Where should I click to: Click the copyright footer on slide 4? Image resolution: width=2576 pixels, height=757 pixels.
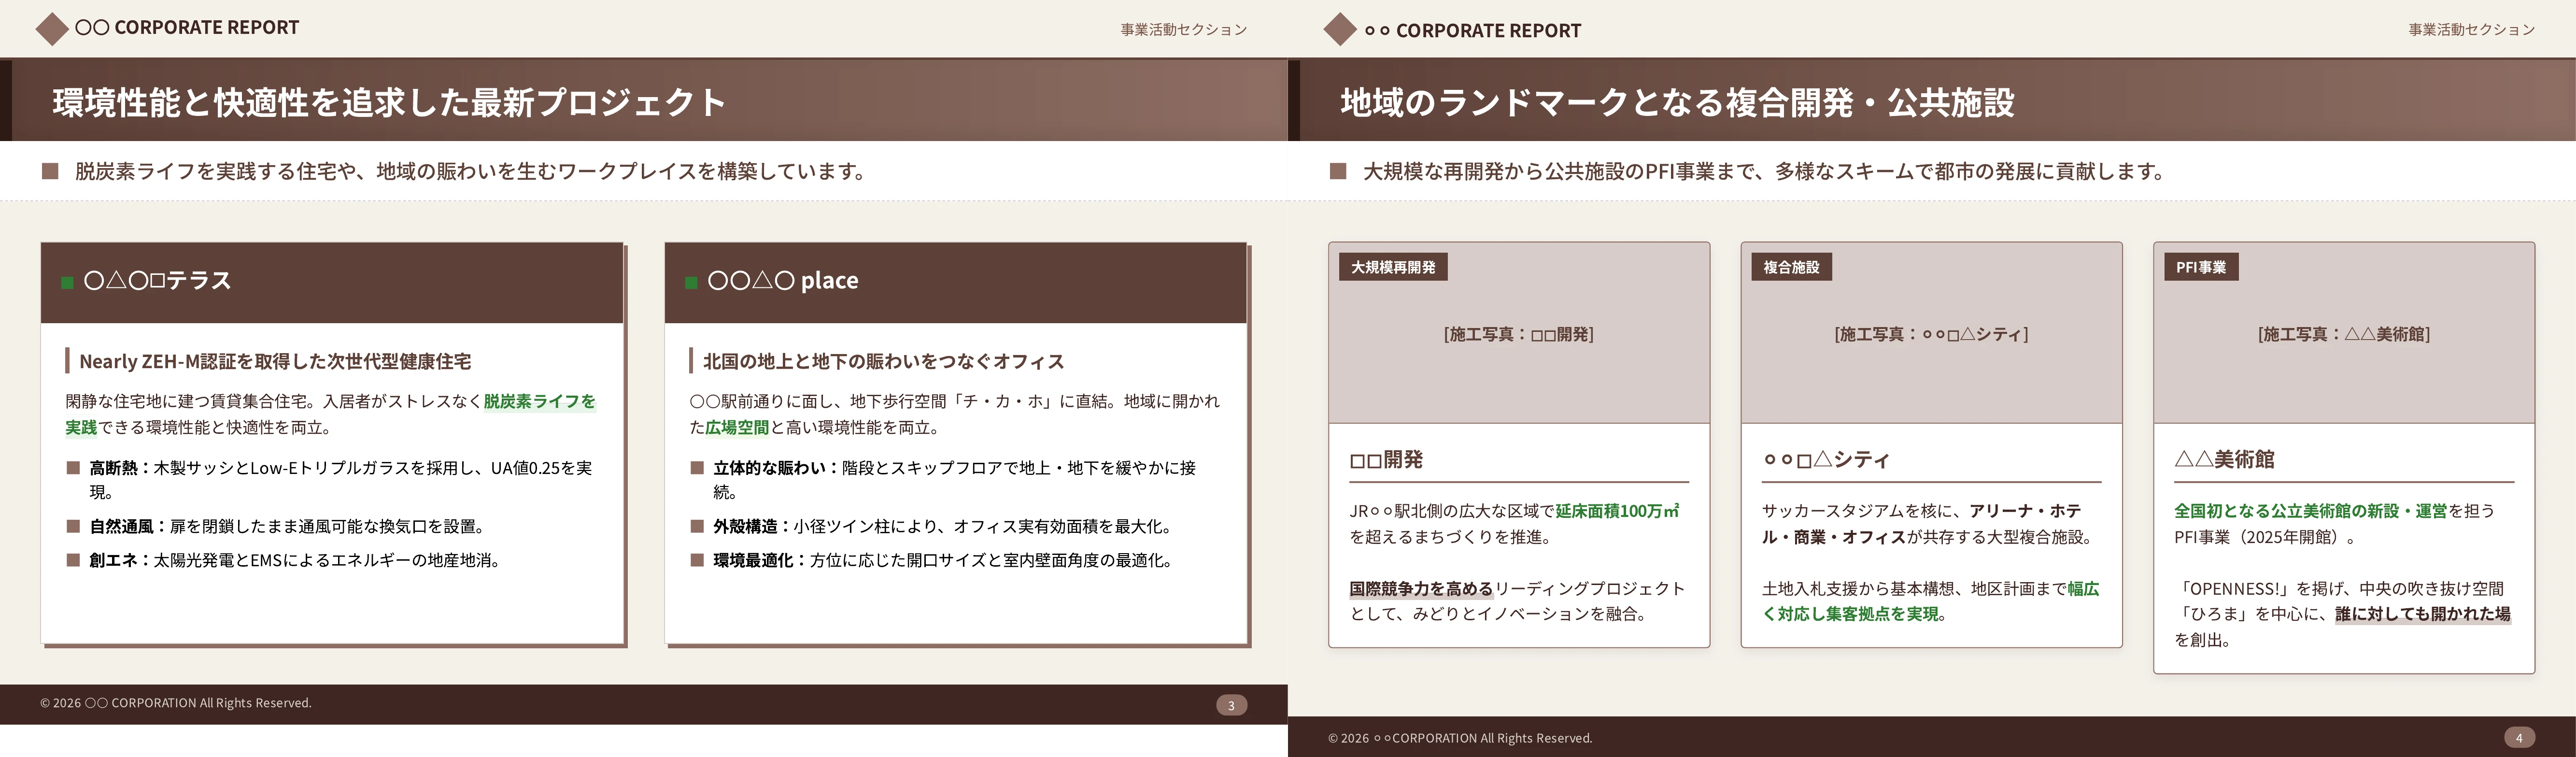tap(1460, 738)
